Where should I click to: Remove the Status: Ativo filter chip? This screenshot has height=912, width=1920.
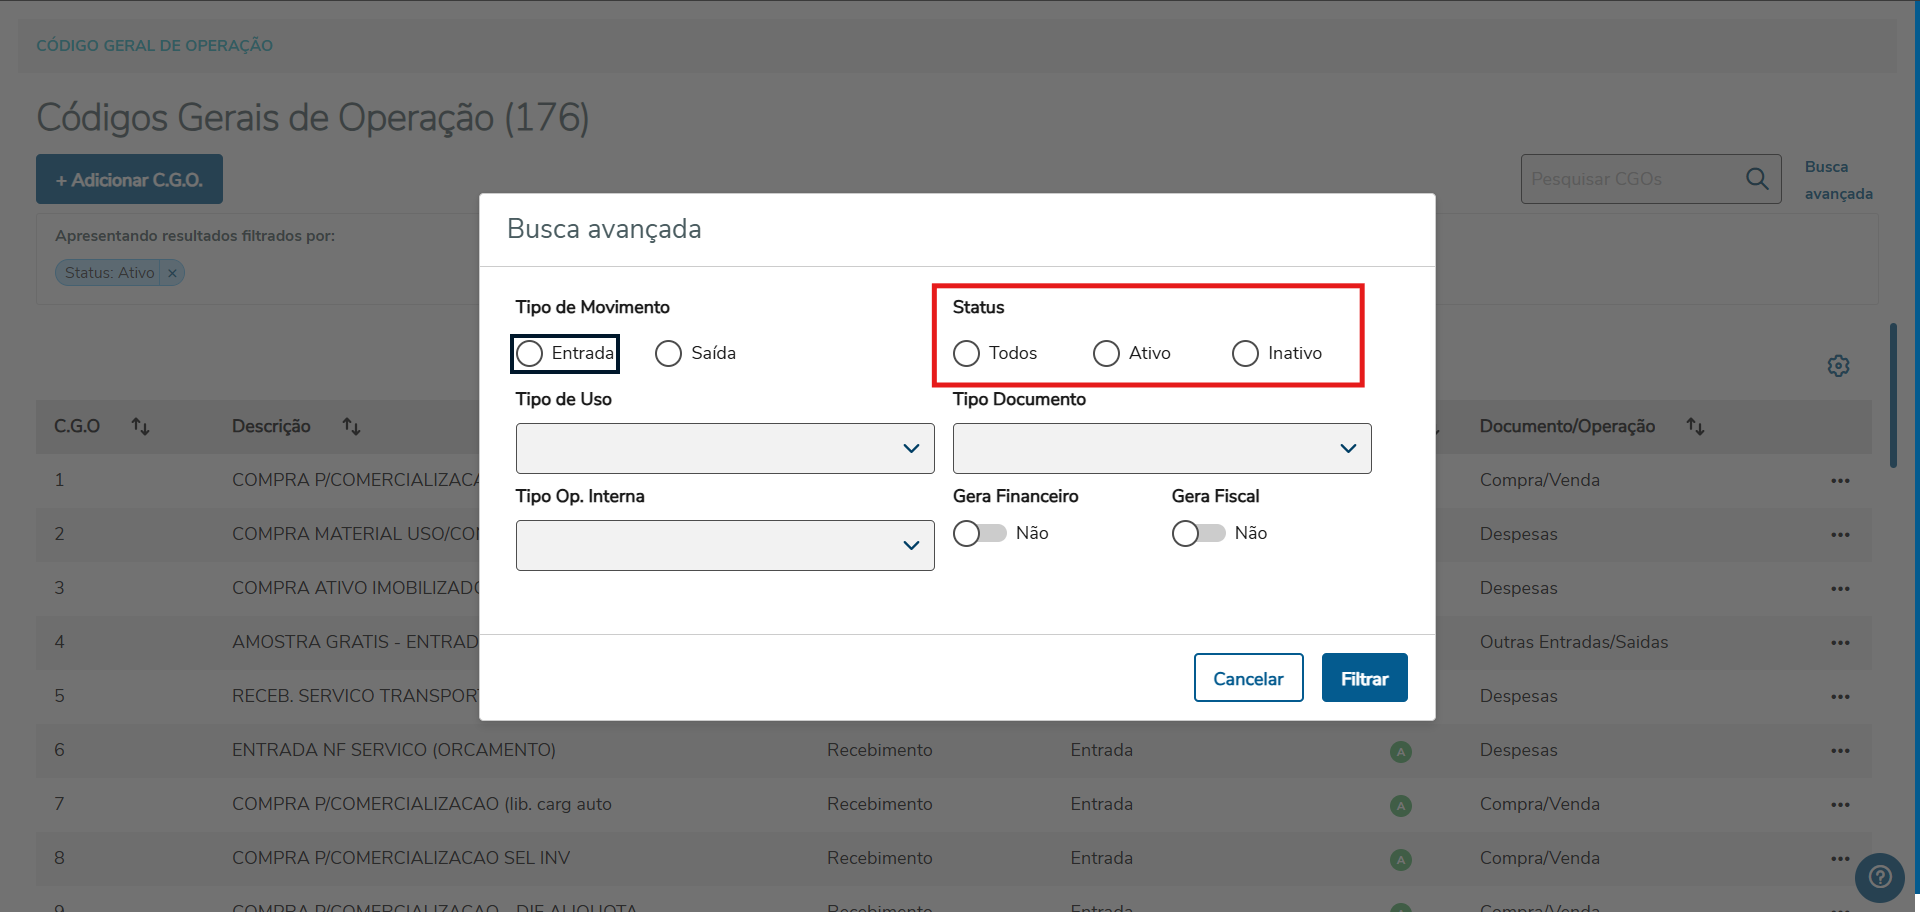click(172, 273)
